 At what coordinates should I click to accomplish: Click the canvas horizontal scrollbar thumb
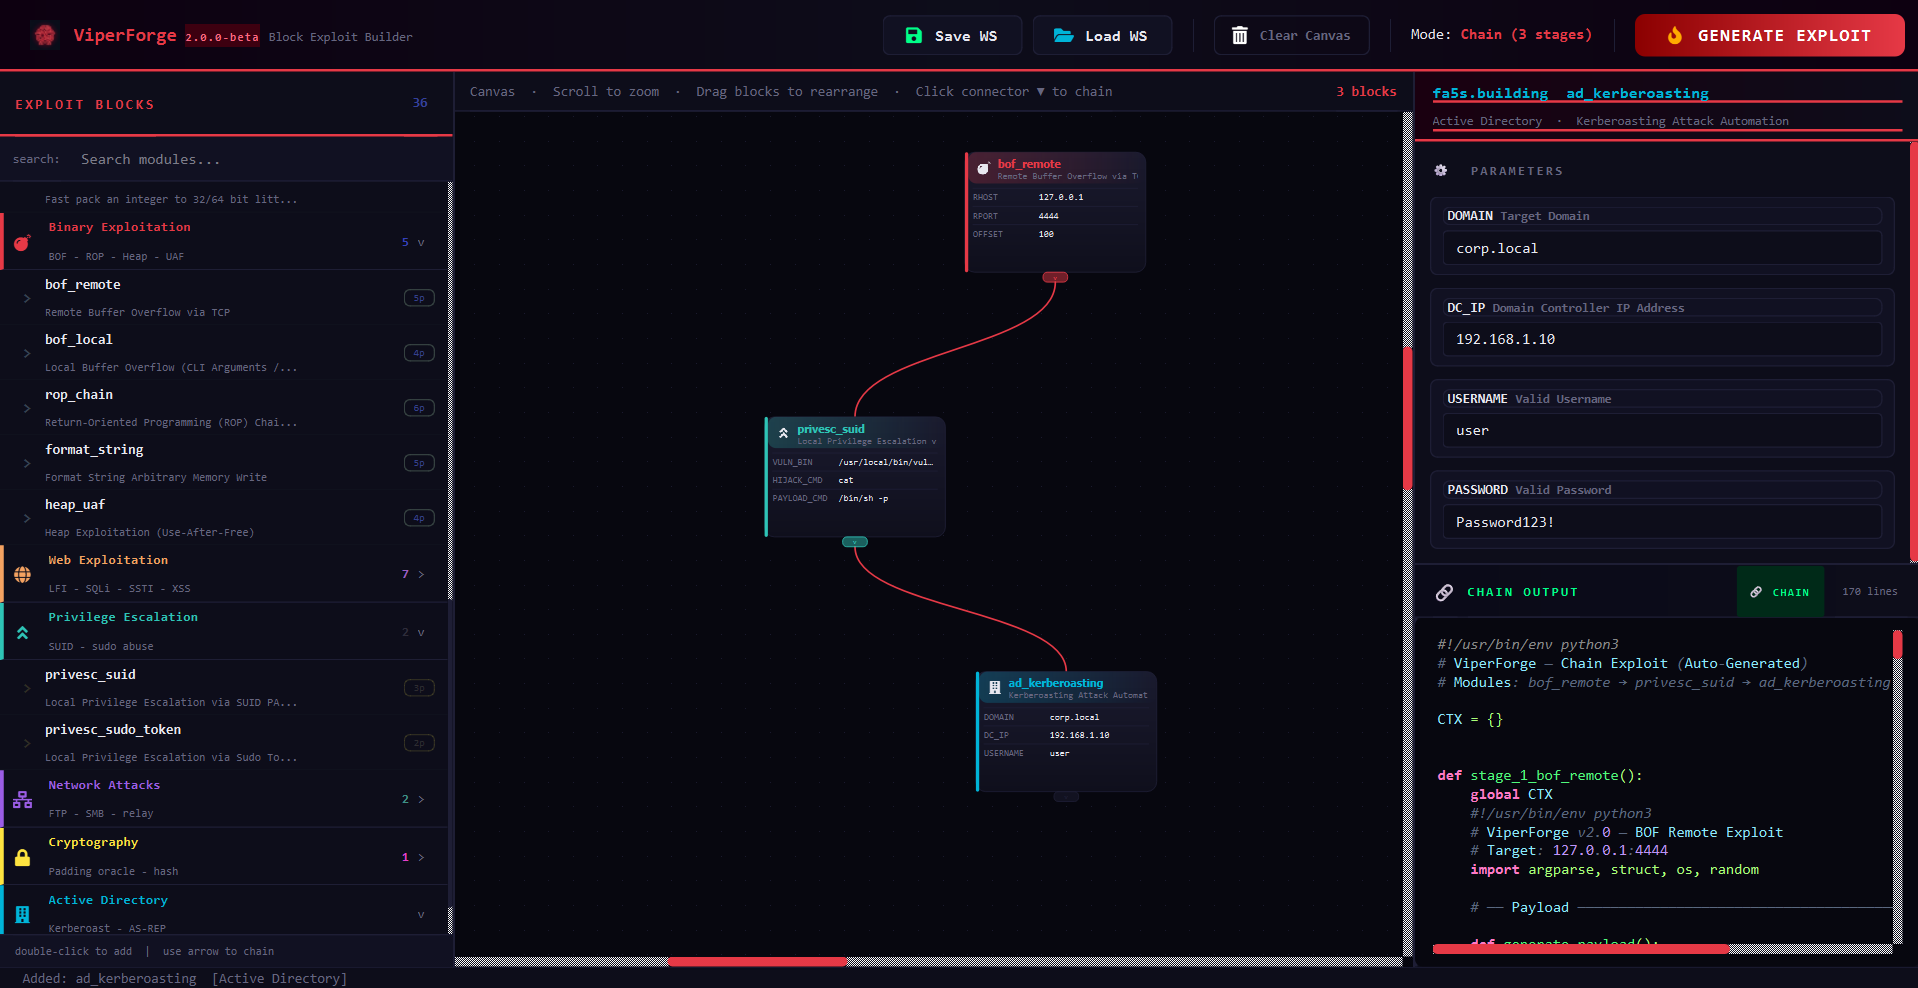(756, 962)
